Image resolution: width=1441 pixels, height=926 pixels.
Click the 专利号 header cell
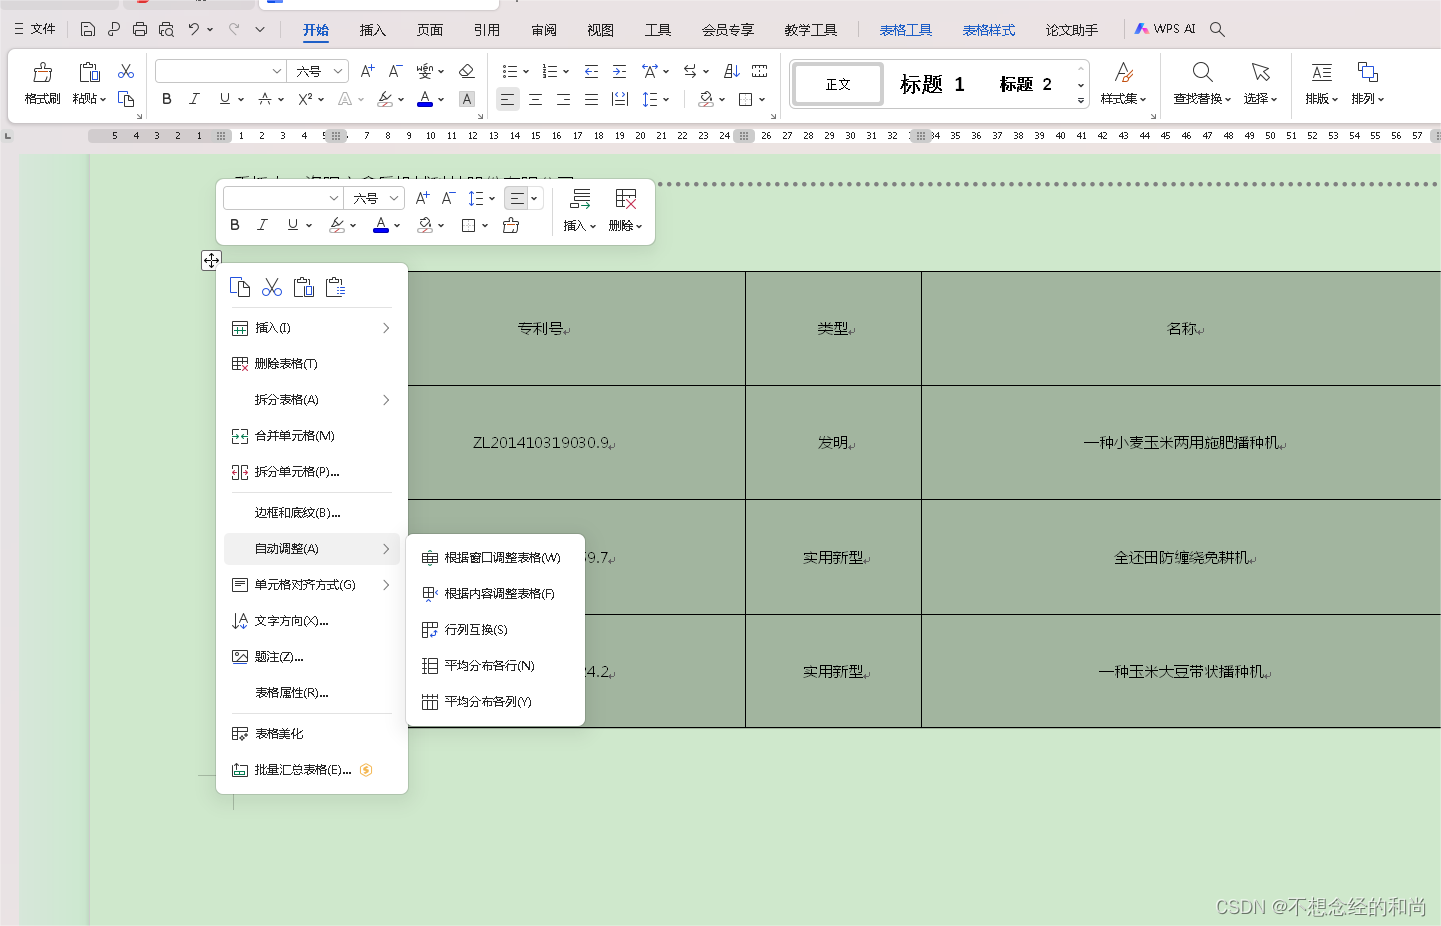click(543, 328)
